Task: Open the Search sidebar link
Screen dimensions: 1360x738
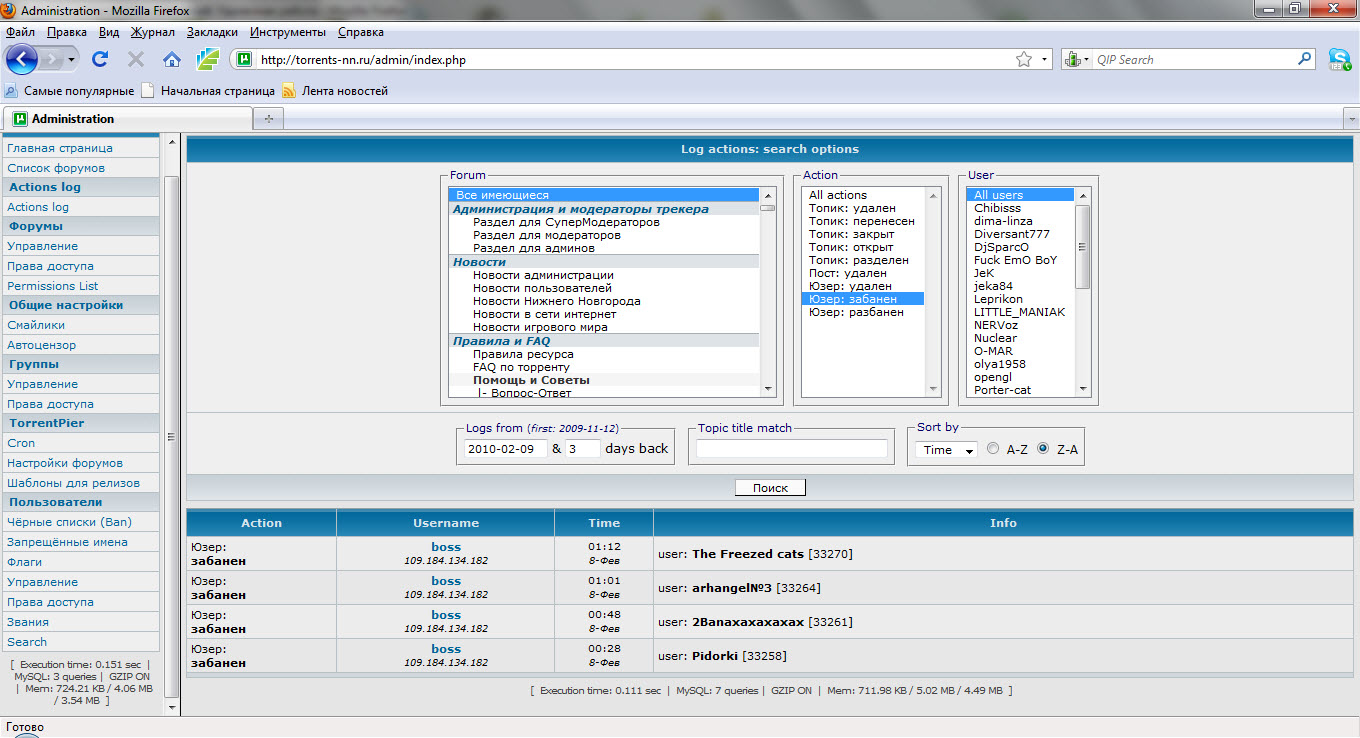Action: [27, 642]
